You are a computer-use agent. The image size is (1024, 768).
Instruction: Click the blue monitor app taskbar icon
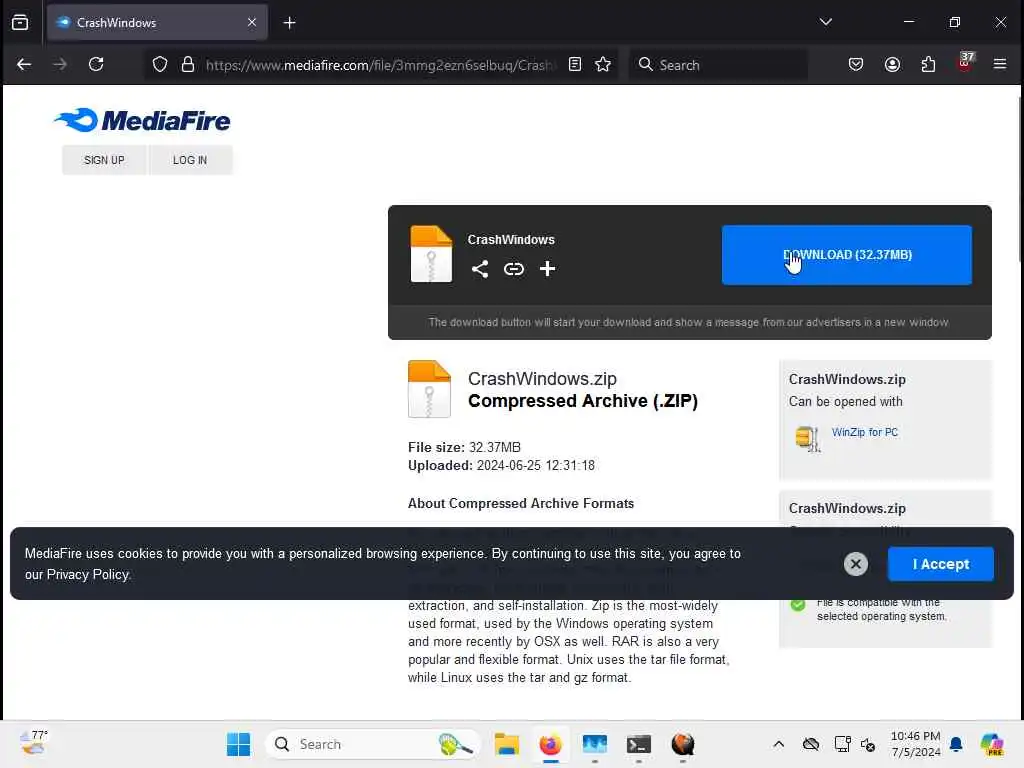[594, 744]
